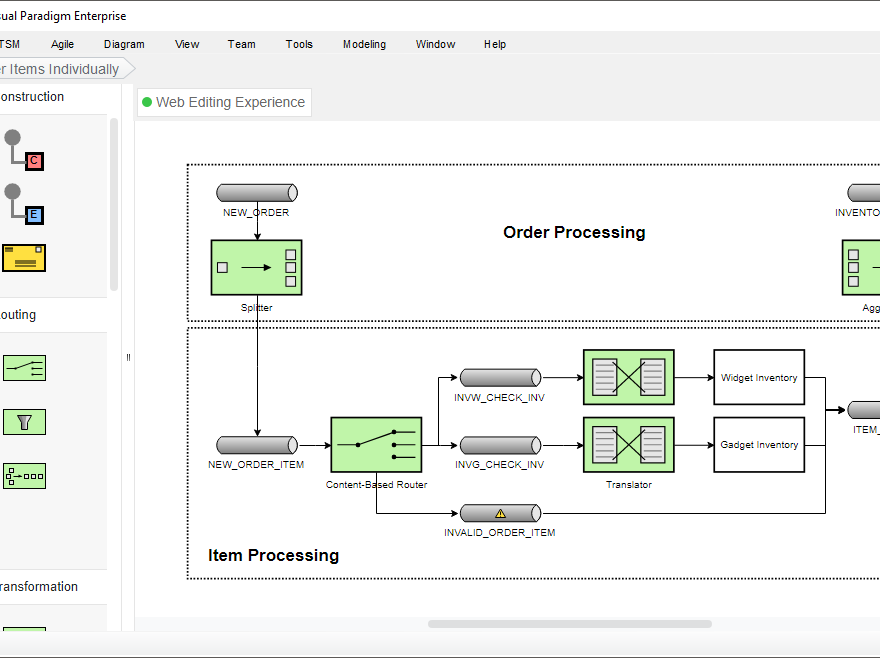Image resolution: width=880 pixels, height=658 pixels.
Task: Click the NEW_ORDER message channel shape
Action: (256, 192)
